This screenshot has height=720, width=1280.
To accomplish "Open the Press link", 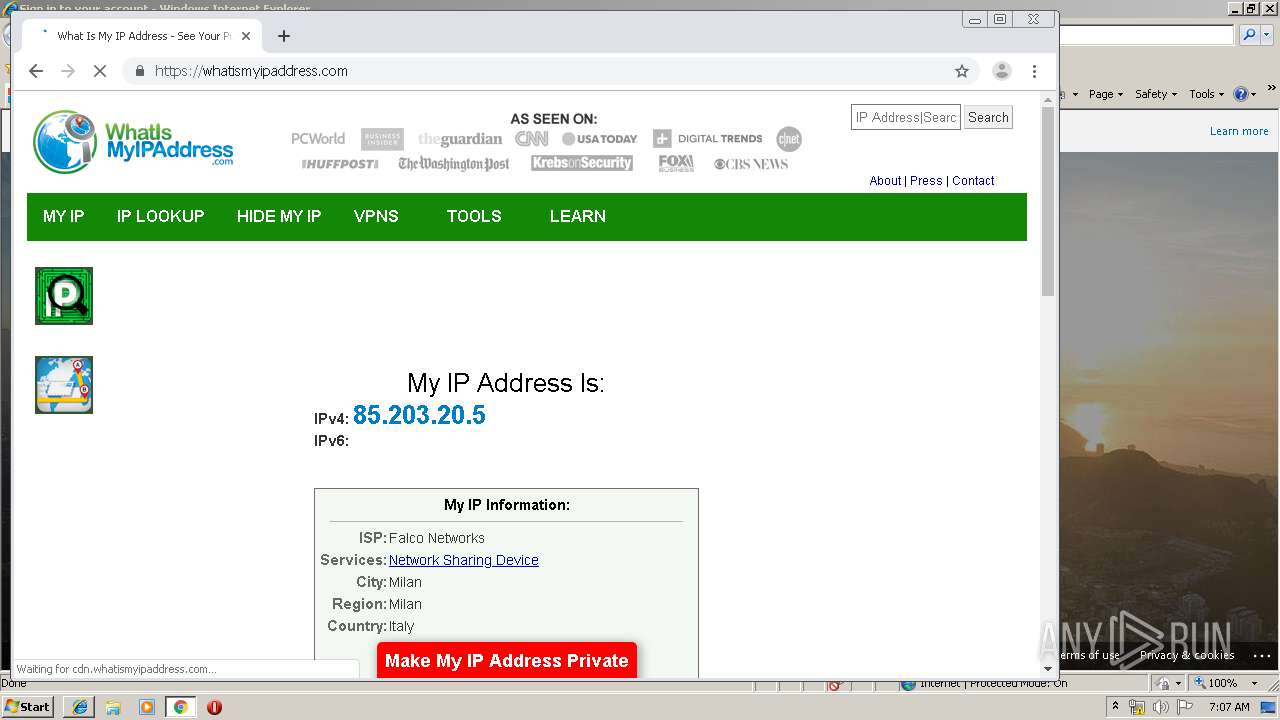I will (x=926, y=181).
